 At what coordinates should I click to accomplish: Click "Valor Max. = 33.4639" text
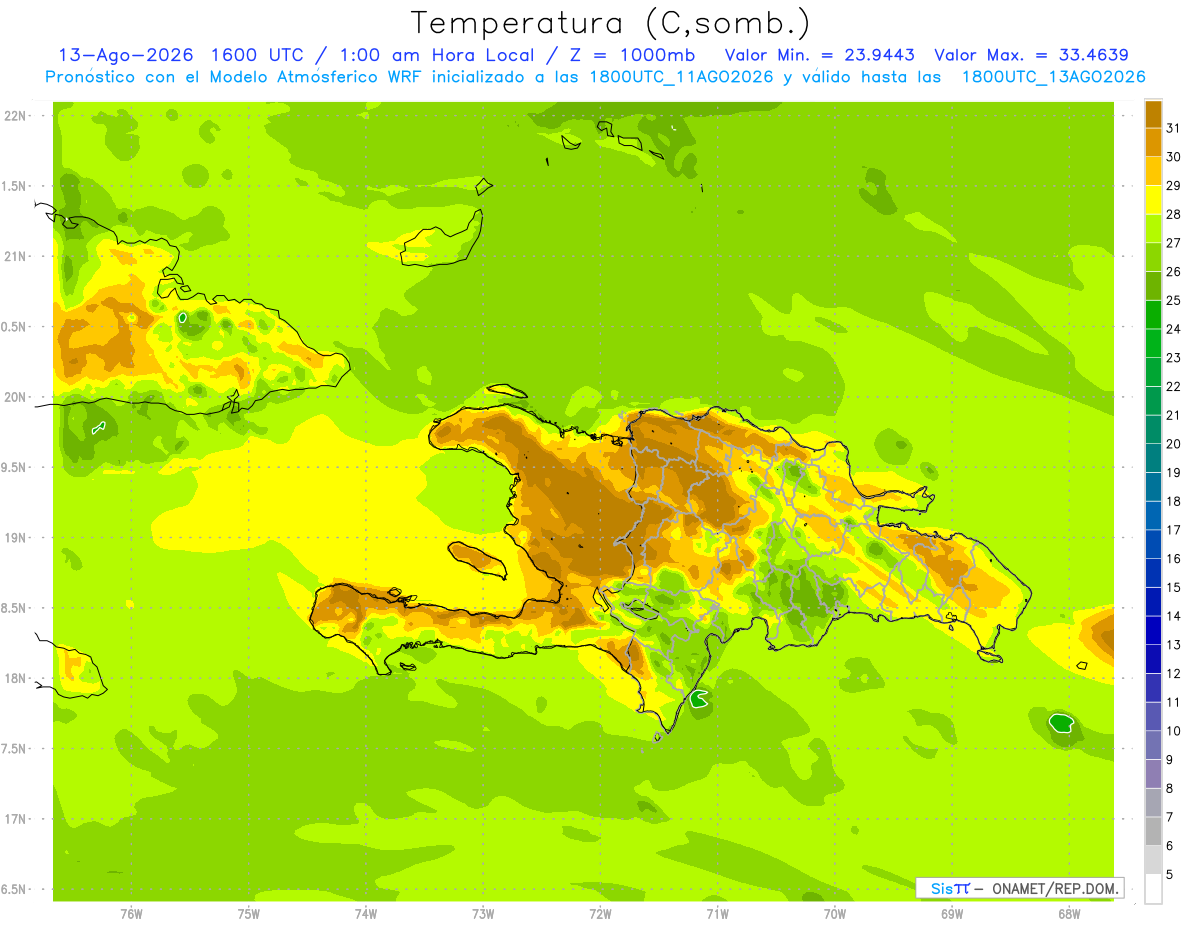click(x=1031, y=55)
